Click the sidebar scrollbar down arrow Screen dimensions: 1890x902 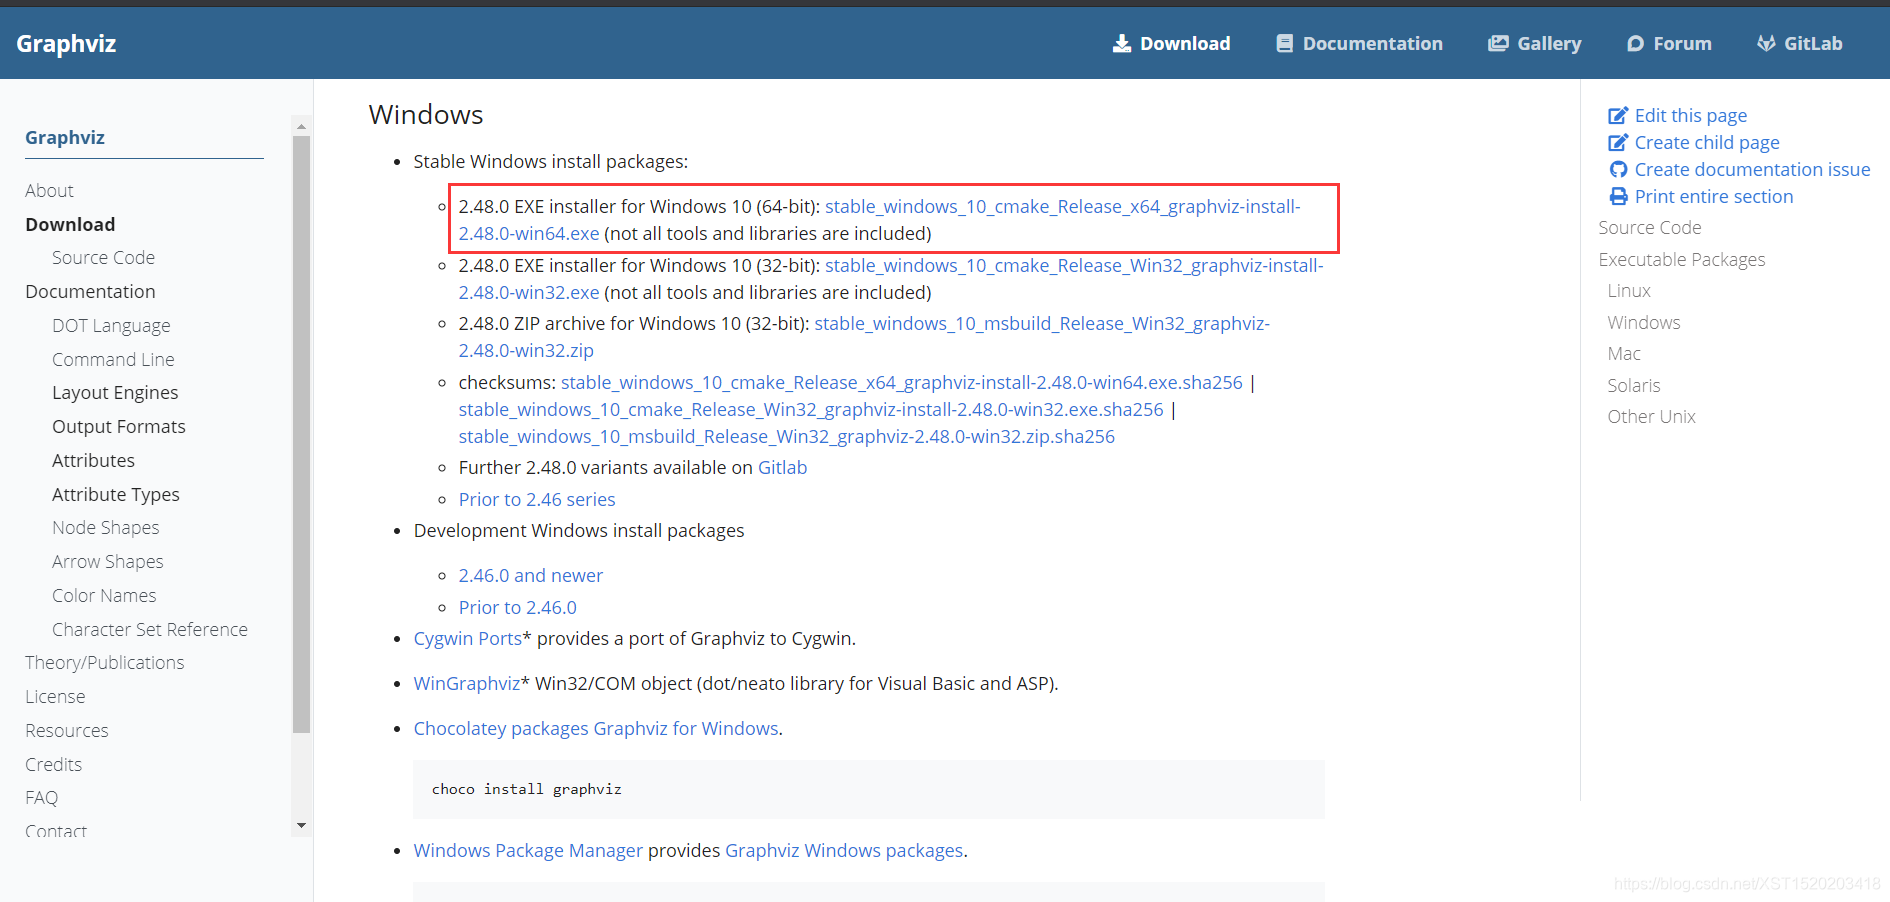coord(301,826)
